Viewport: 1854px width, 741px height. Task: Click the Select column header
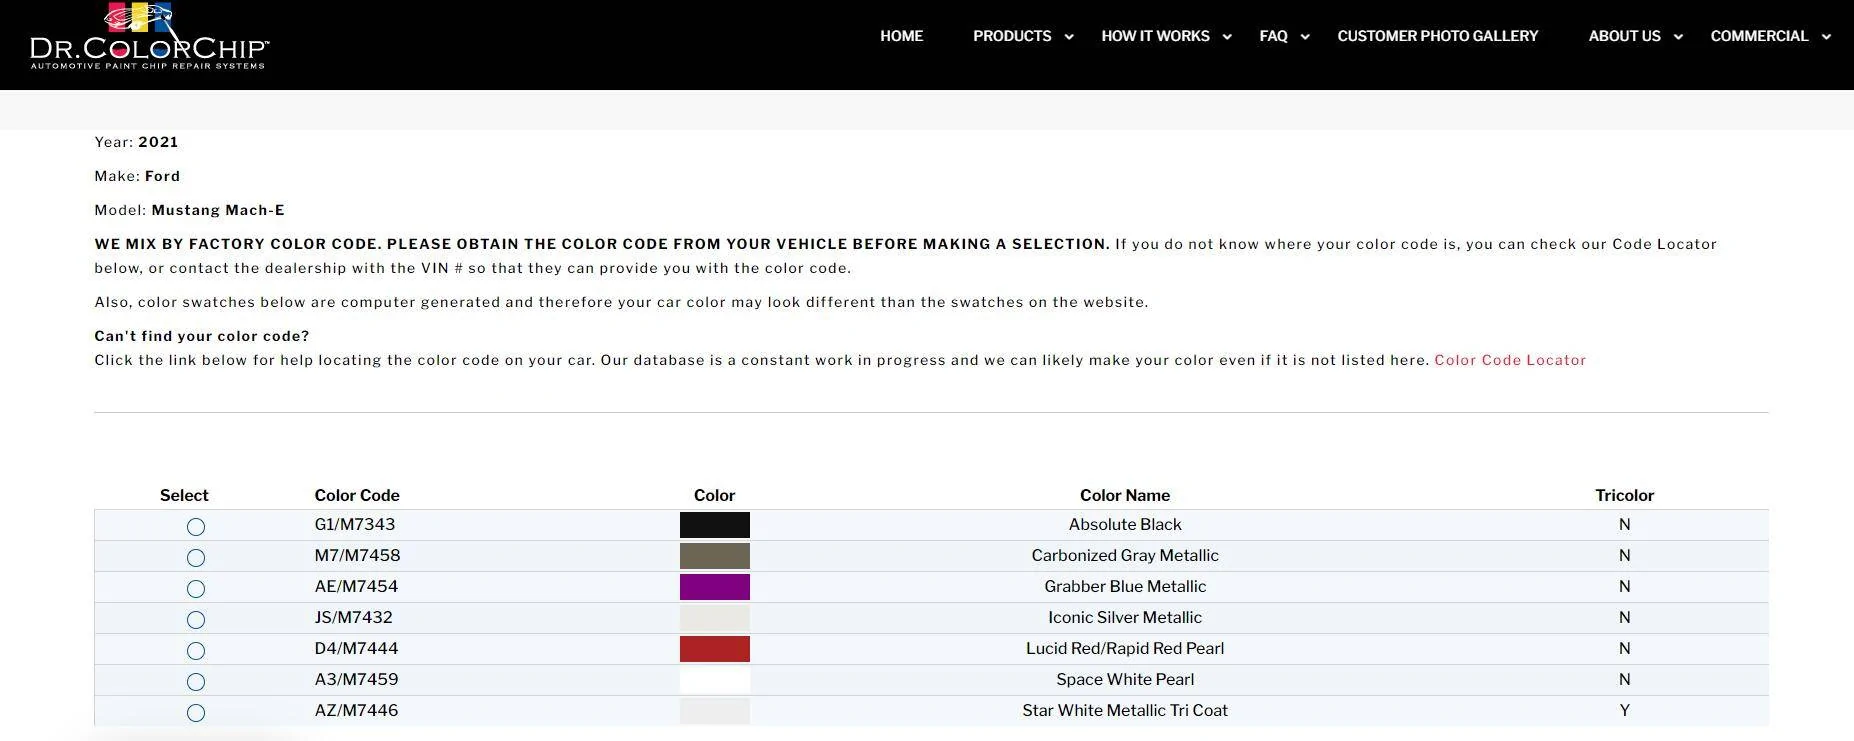pos(184,495)
